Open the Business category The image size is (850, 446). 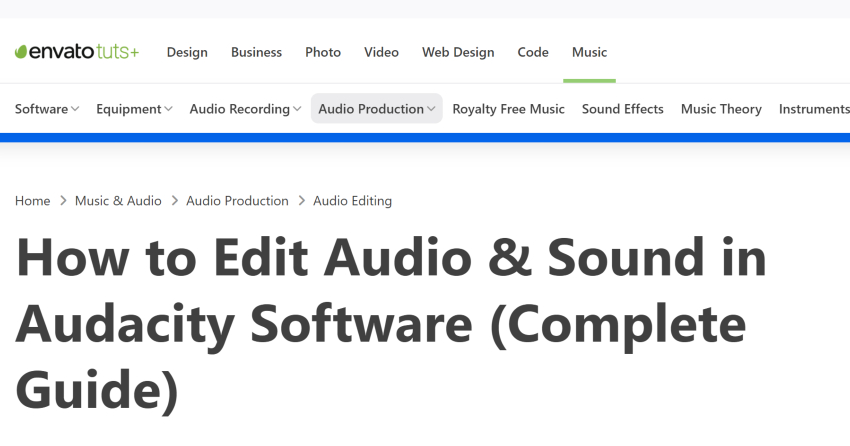pyautogui.click(x=256, y=52)
